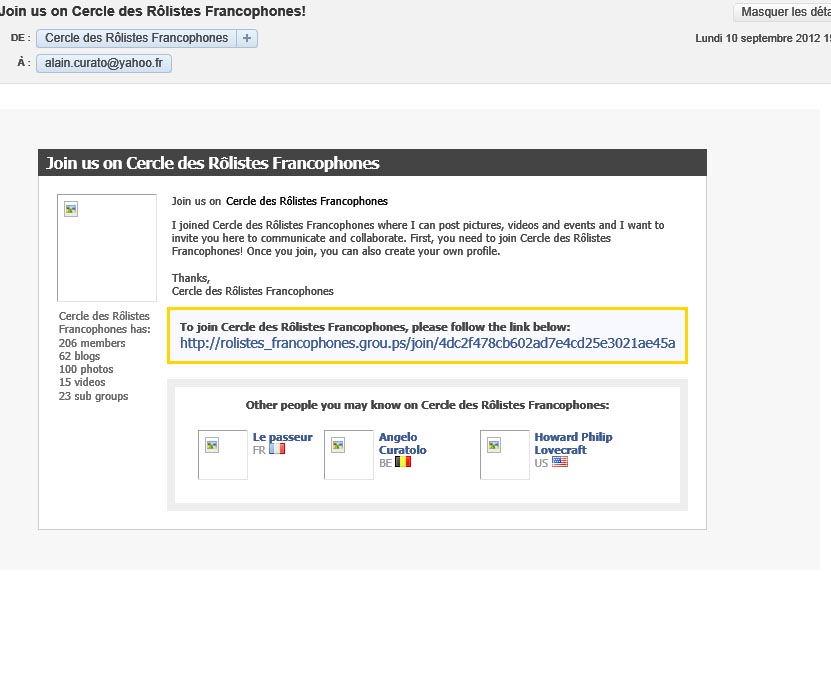831x698 pixels.
Task: Click Angelo Curatolo avatar thumbnail
Action: coord(349,455)
